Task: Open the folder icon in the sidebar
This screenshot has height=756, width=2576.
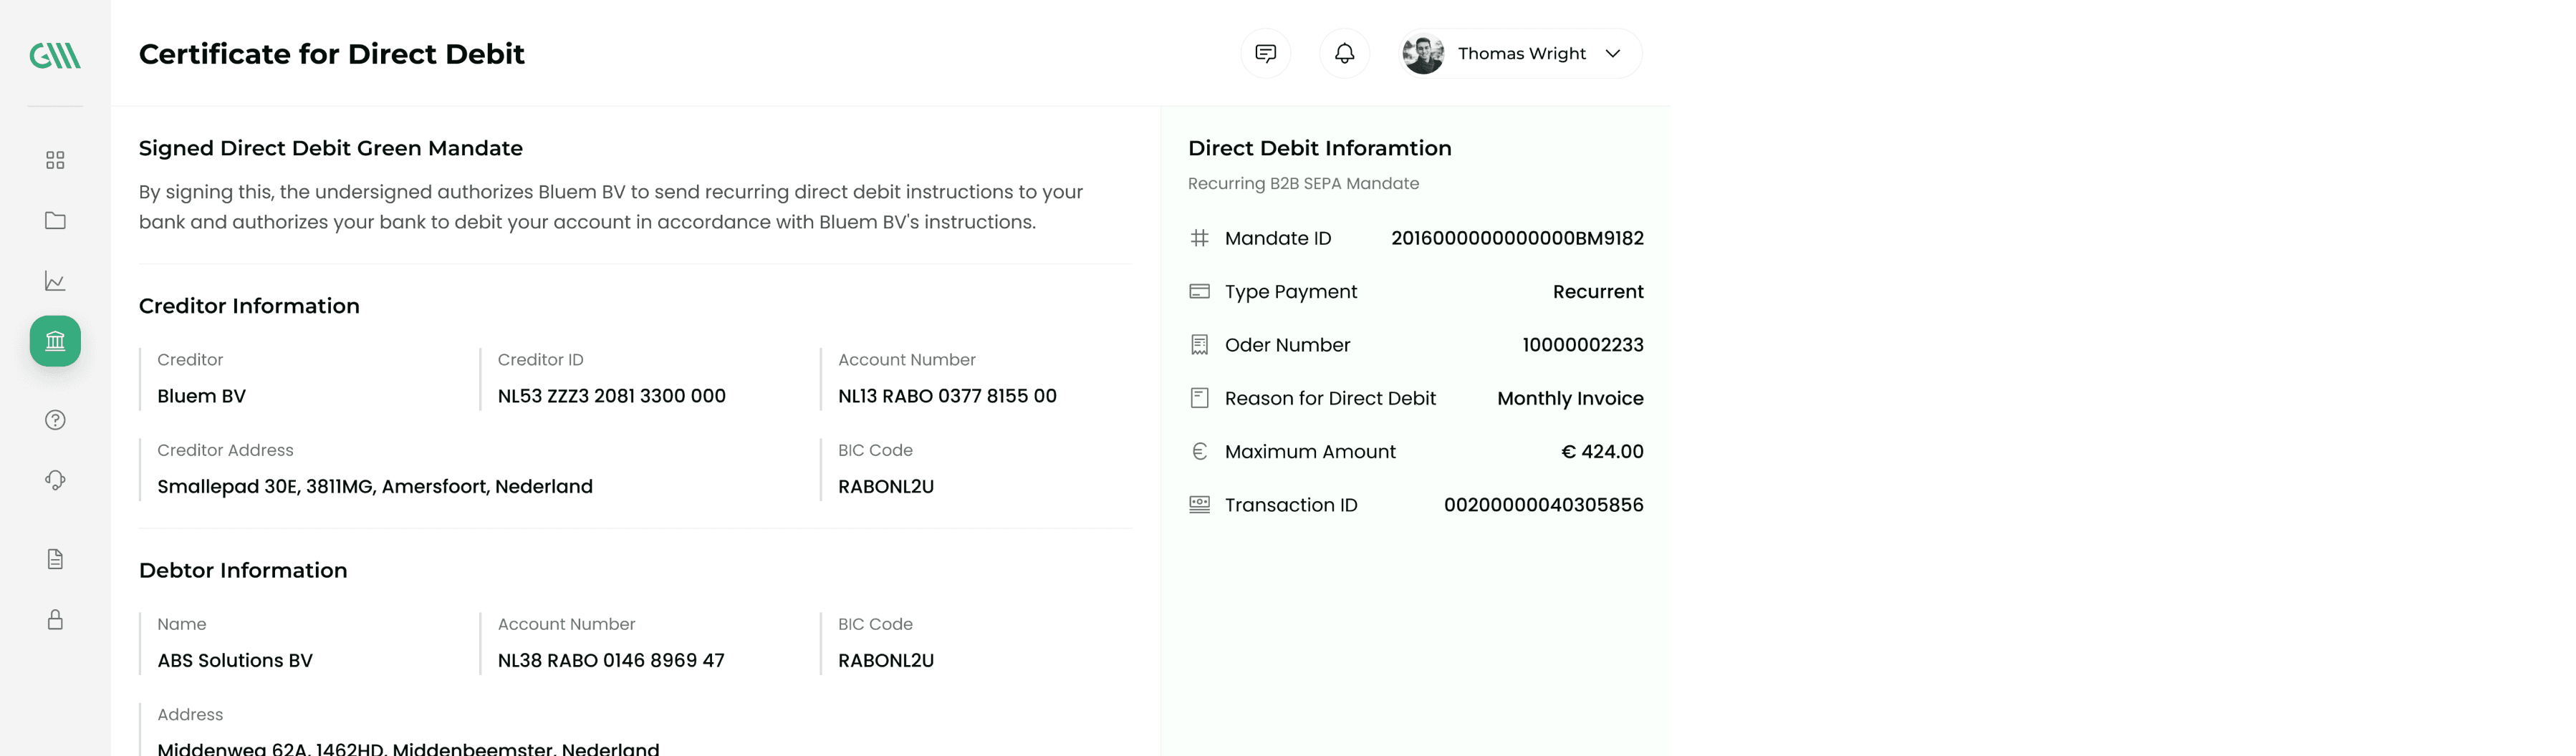Action: coord(55,221)
